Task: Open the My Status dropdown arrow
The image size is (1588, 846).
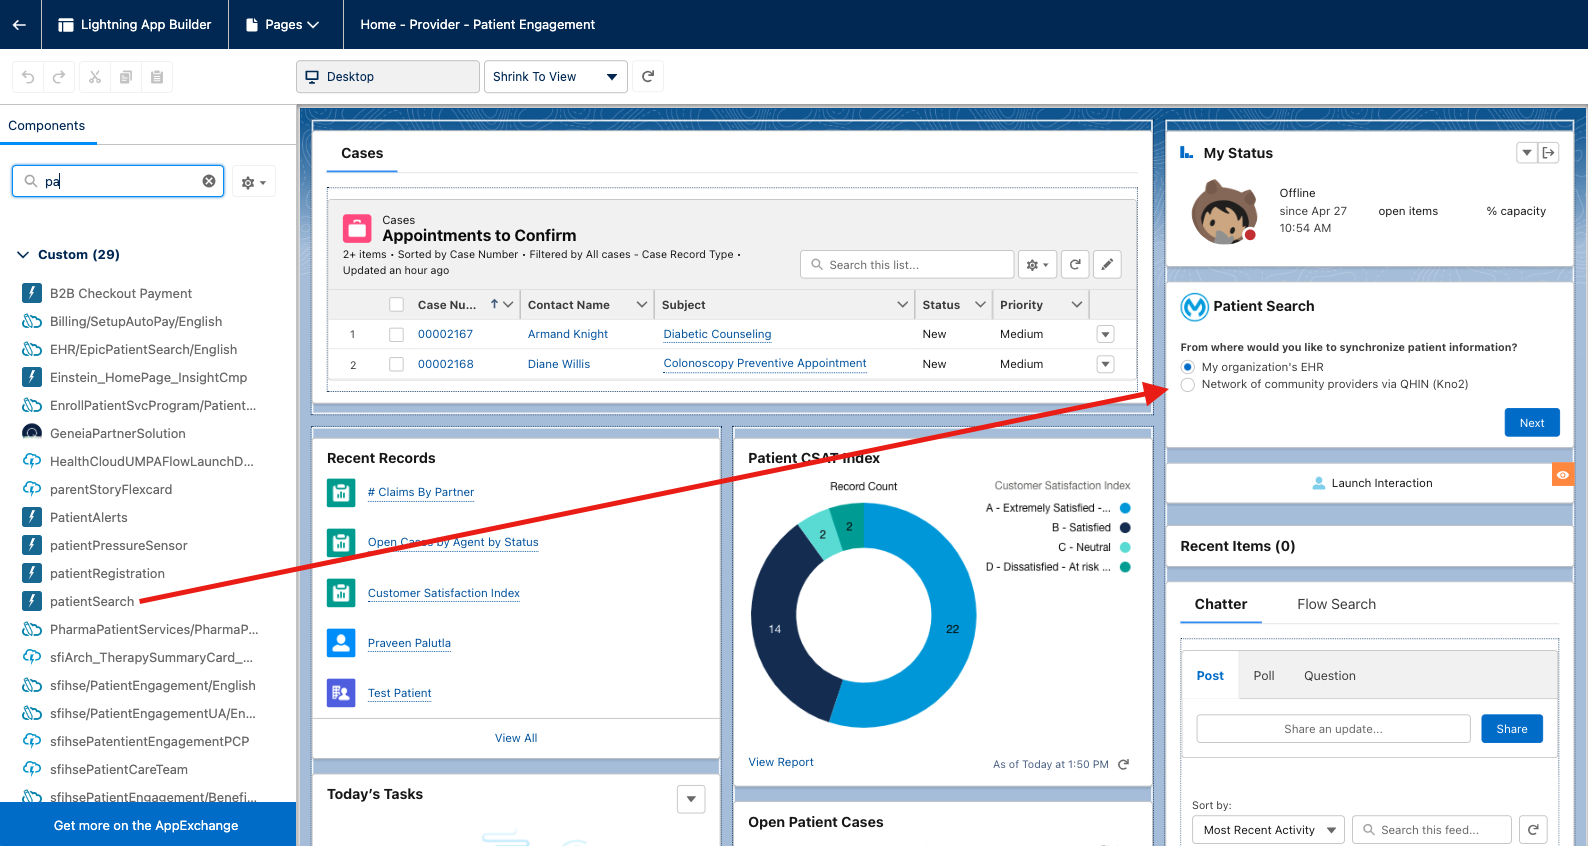Action: (1527, 153)
